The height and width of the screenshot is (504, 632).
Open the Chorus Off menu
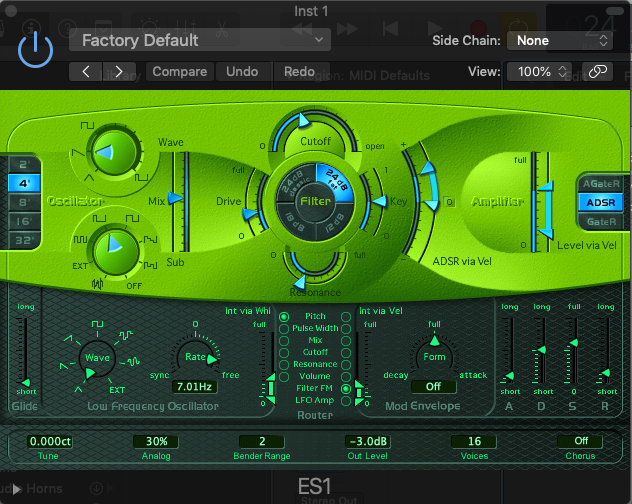point(580,442)
